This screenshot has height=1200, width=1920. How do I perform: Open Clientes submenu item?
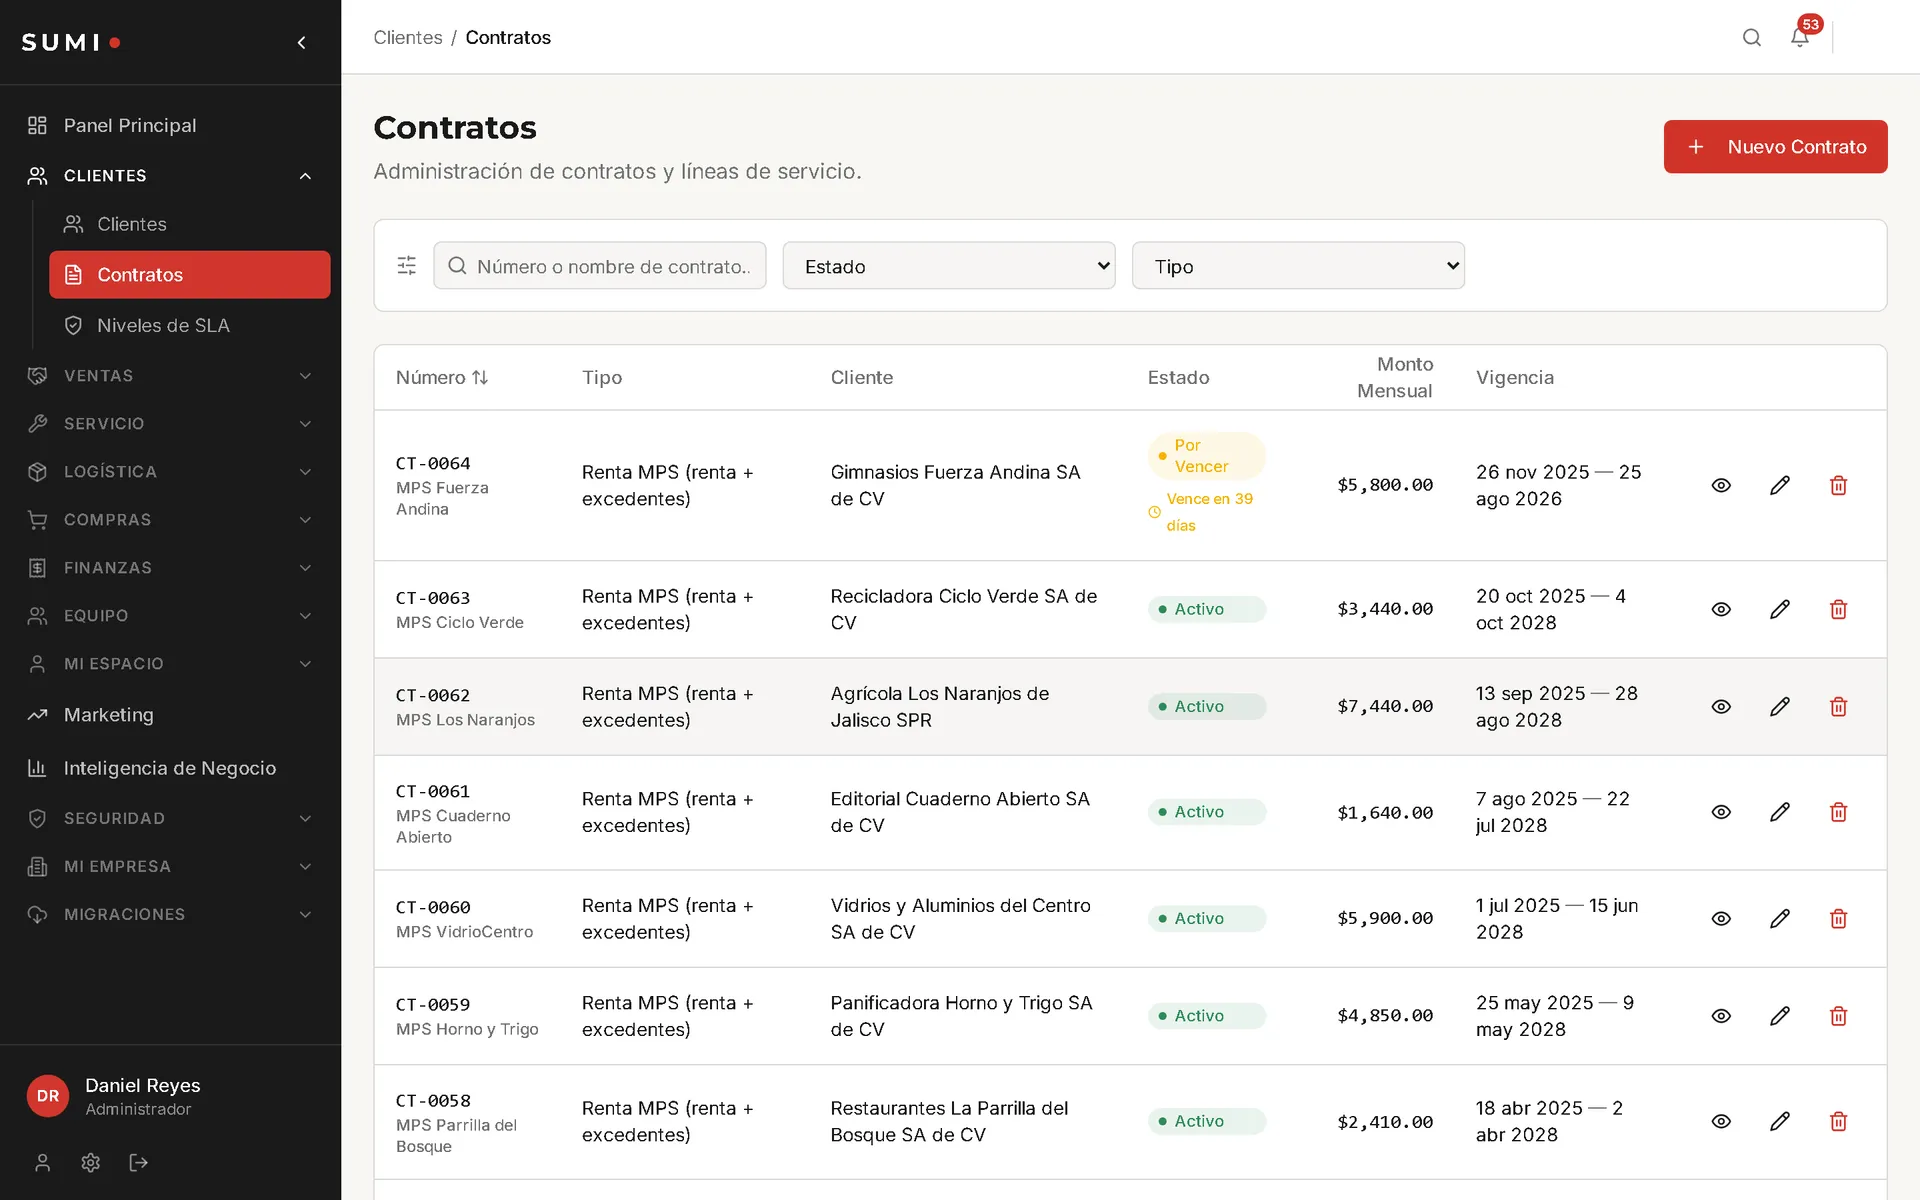(190, 225)
